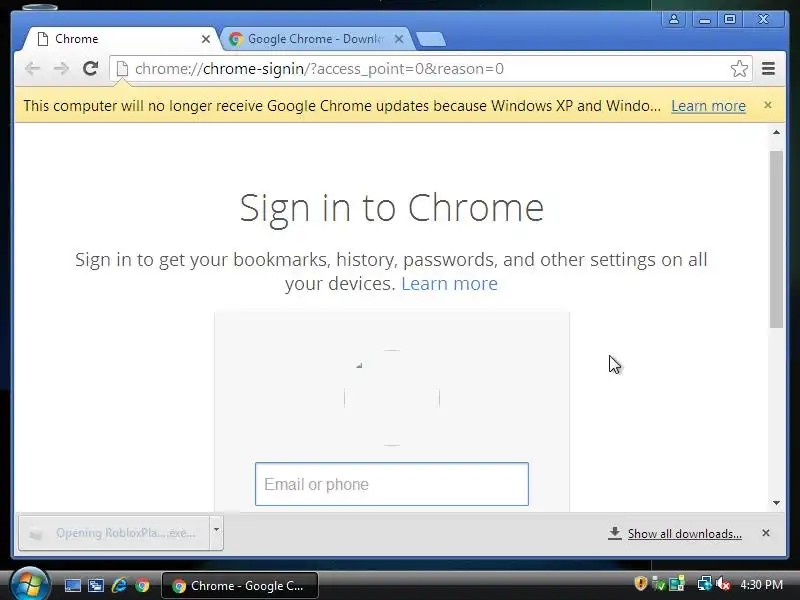Screen dimensions: 800x600
Task: Open the Windows Start orb
Action: pyautogui.click(x=29, y=584)
